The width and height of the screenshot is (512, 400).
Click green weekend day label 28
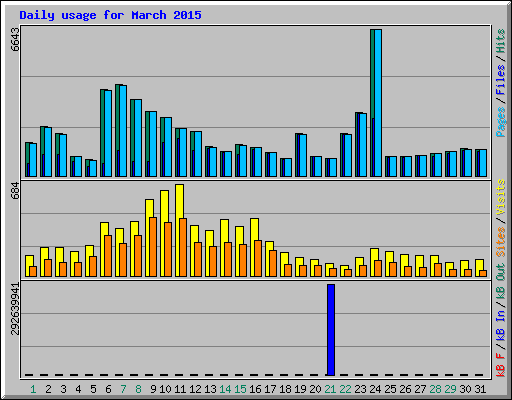pos(435,389)
